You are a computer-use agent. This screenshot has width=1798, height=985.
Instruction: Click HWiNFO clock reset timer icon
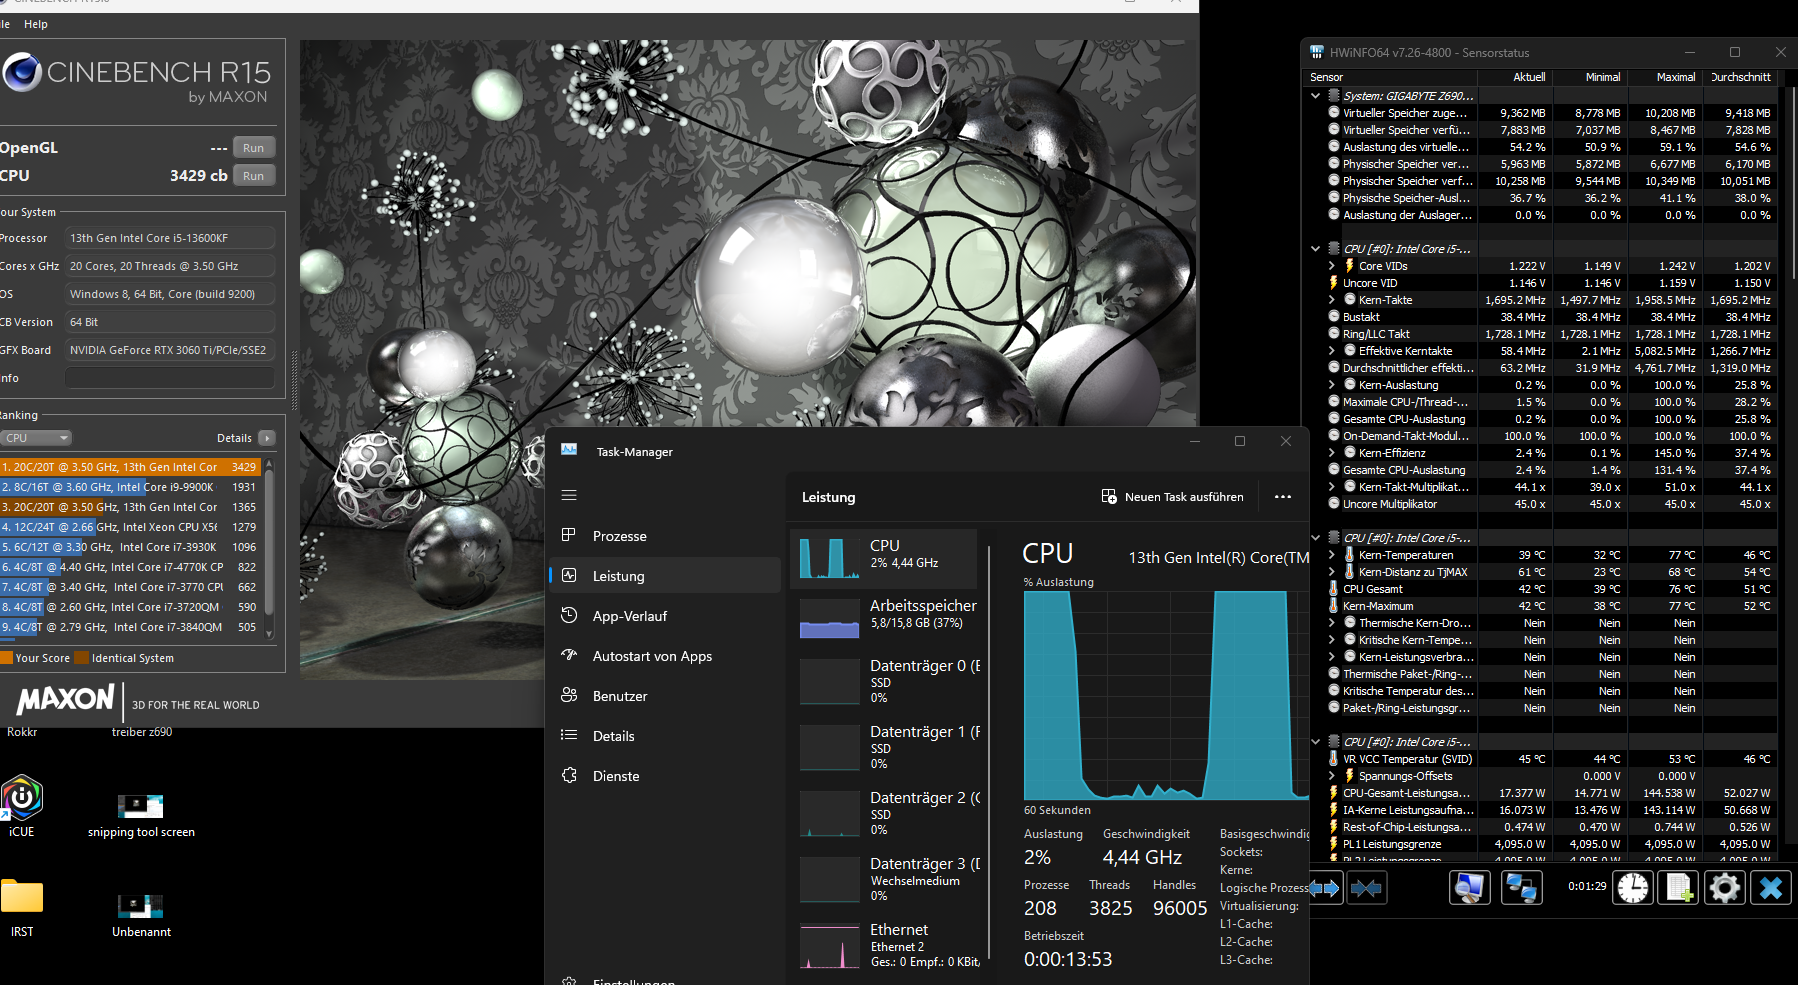tap(1633, 888)
